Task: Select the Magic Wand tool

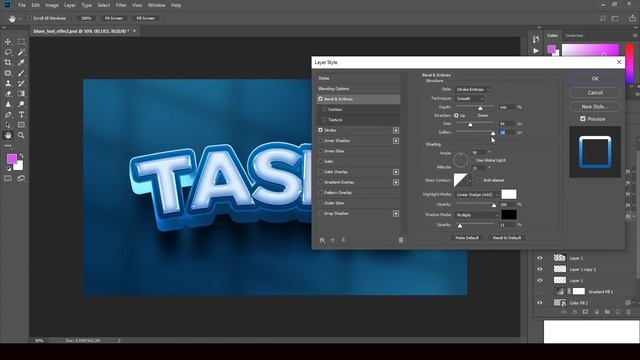Action: click(x=21, y=52)
